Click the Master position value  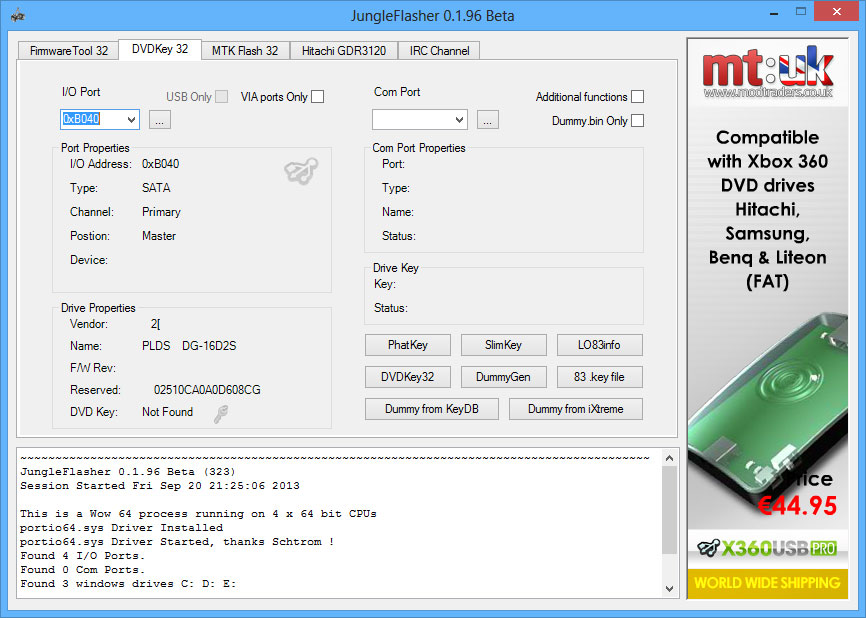(x=159, y=236)
